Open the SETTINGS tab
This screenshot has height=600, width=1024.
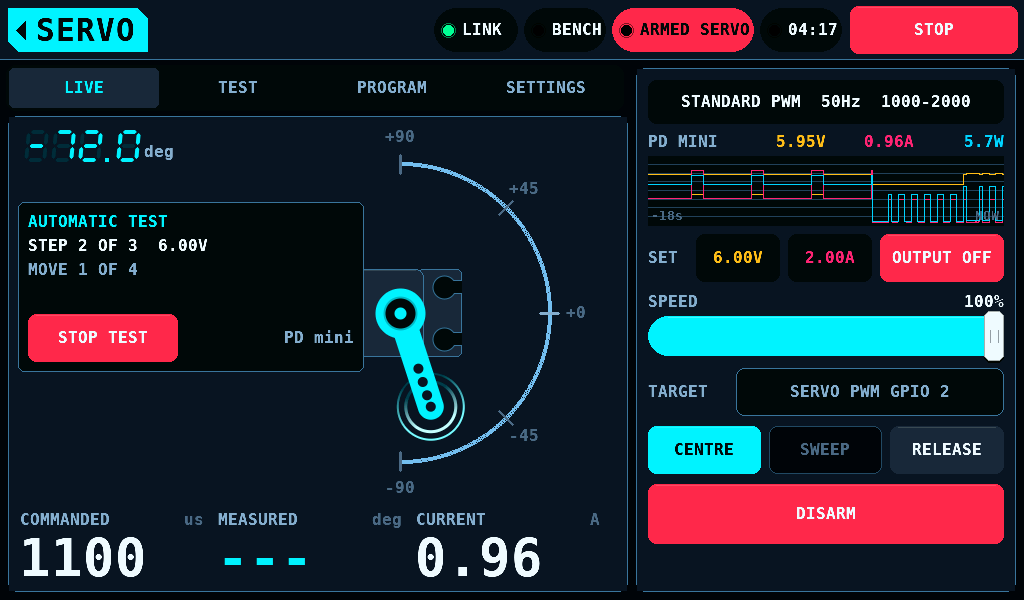545,87
